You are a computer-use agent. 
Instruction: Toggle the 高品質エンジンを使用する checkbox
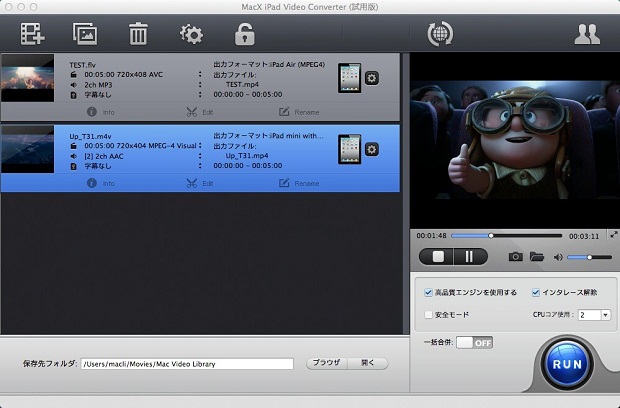point(428,293)
